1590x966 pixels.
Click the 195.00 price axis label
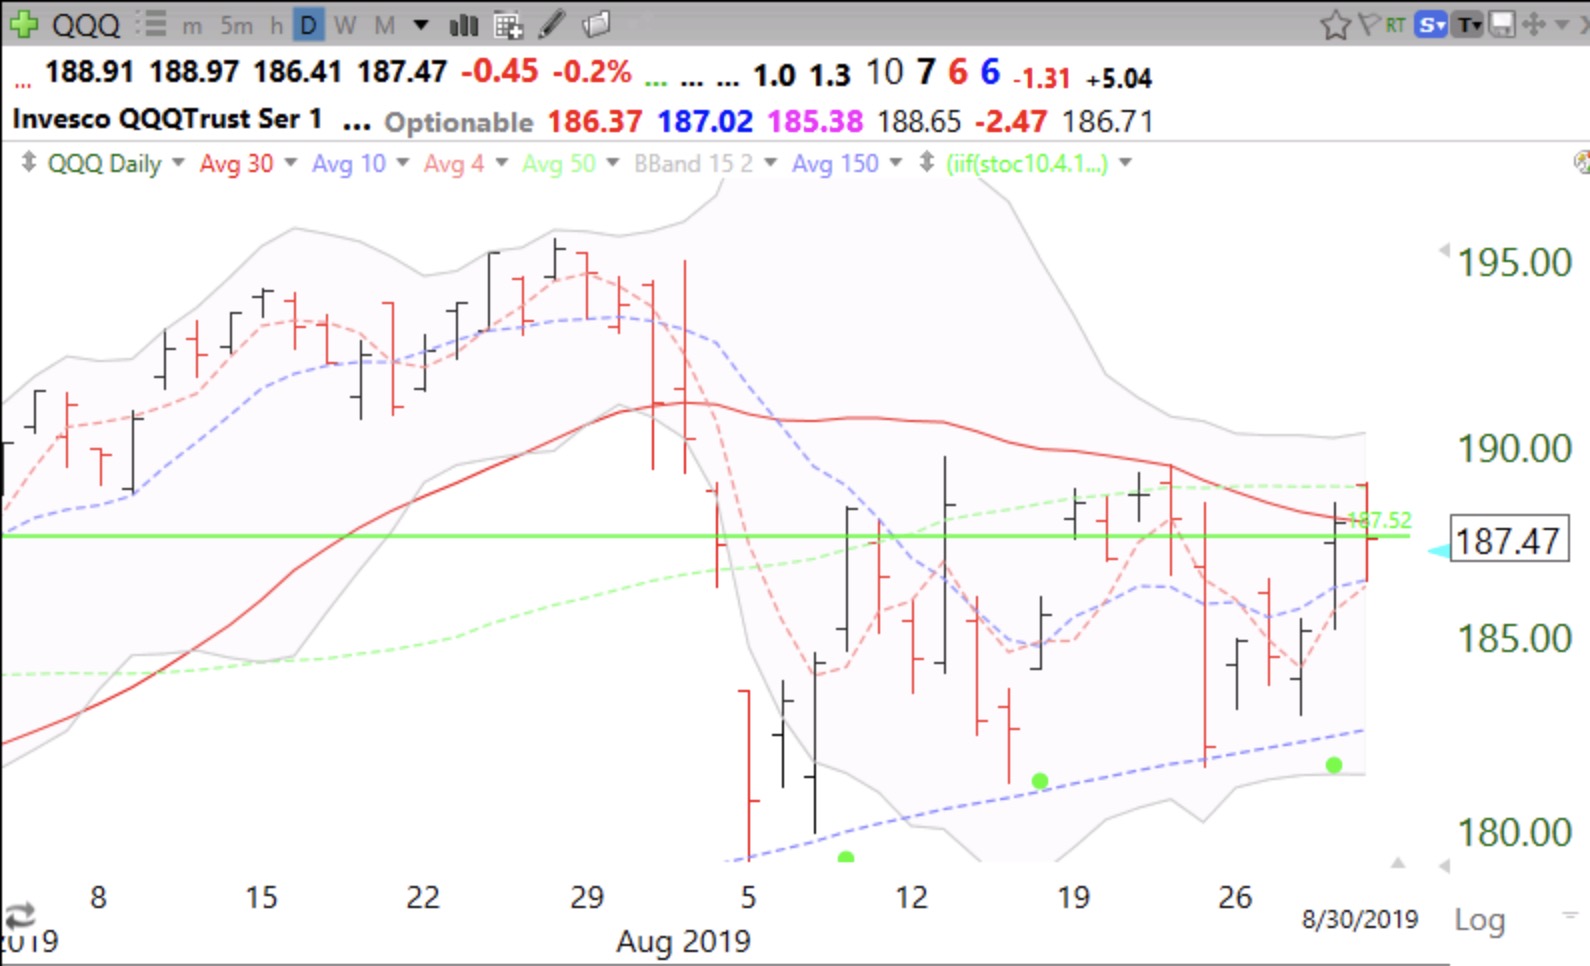(x=1515, y=263)
